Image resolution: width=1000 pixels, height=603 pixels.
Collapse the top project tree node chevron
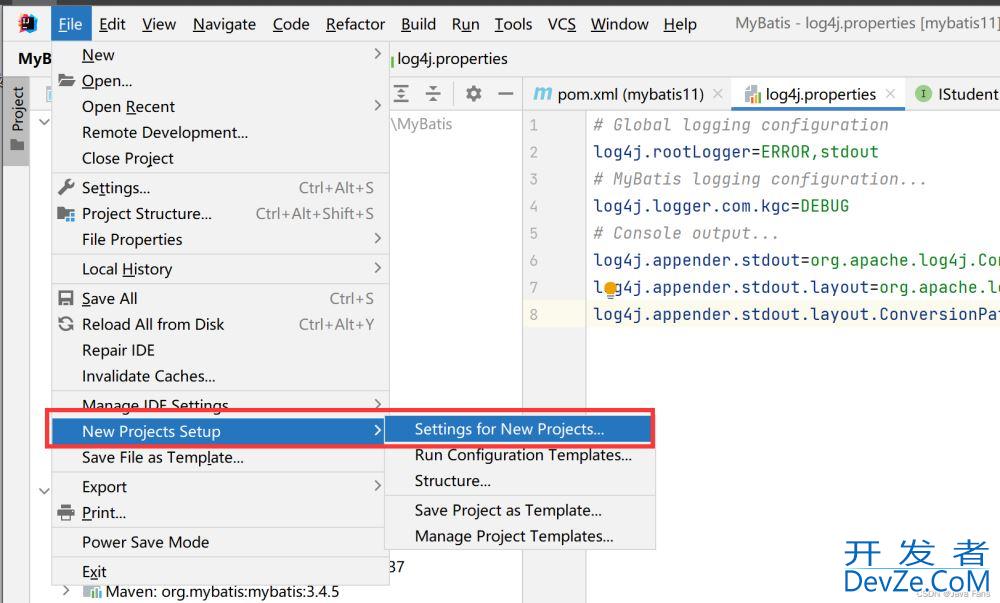[44, 121]
